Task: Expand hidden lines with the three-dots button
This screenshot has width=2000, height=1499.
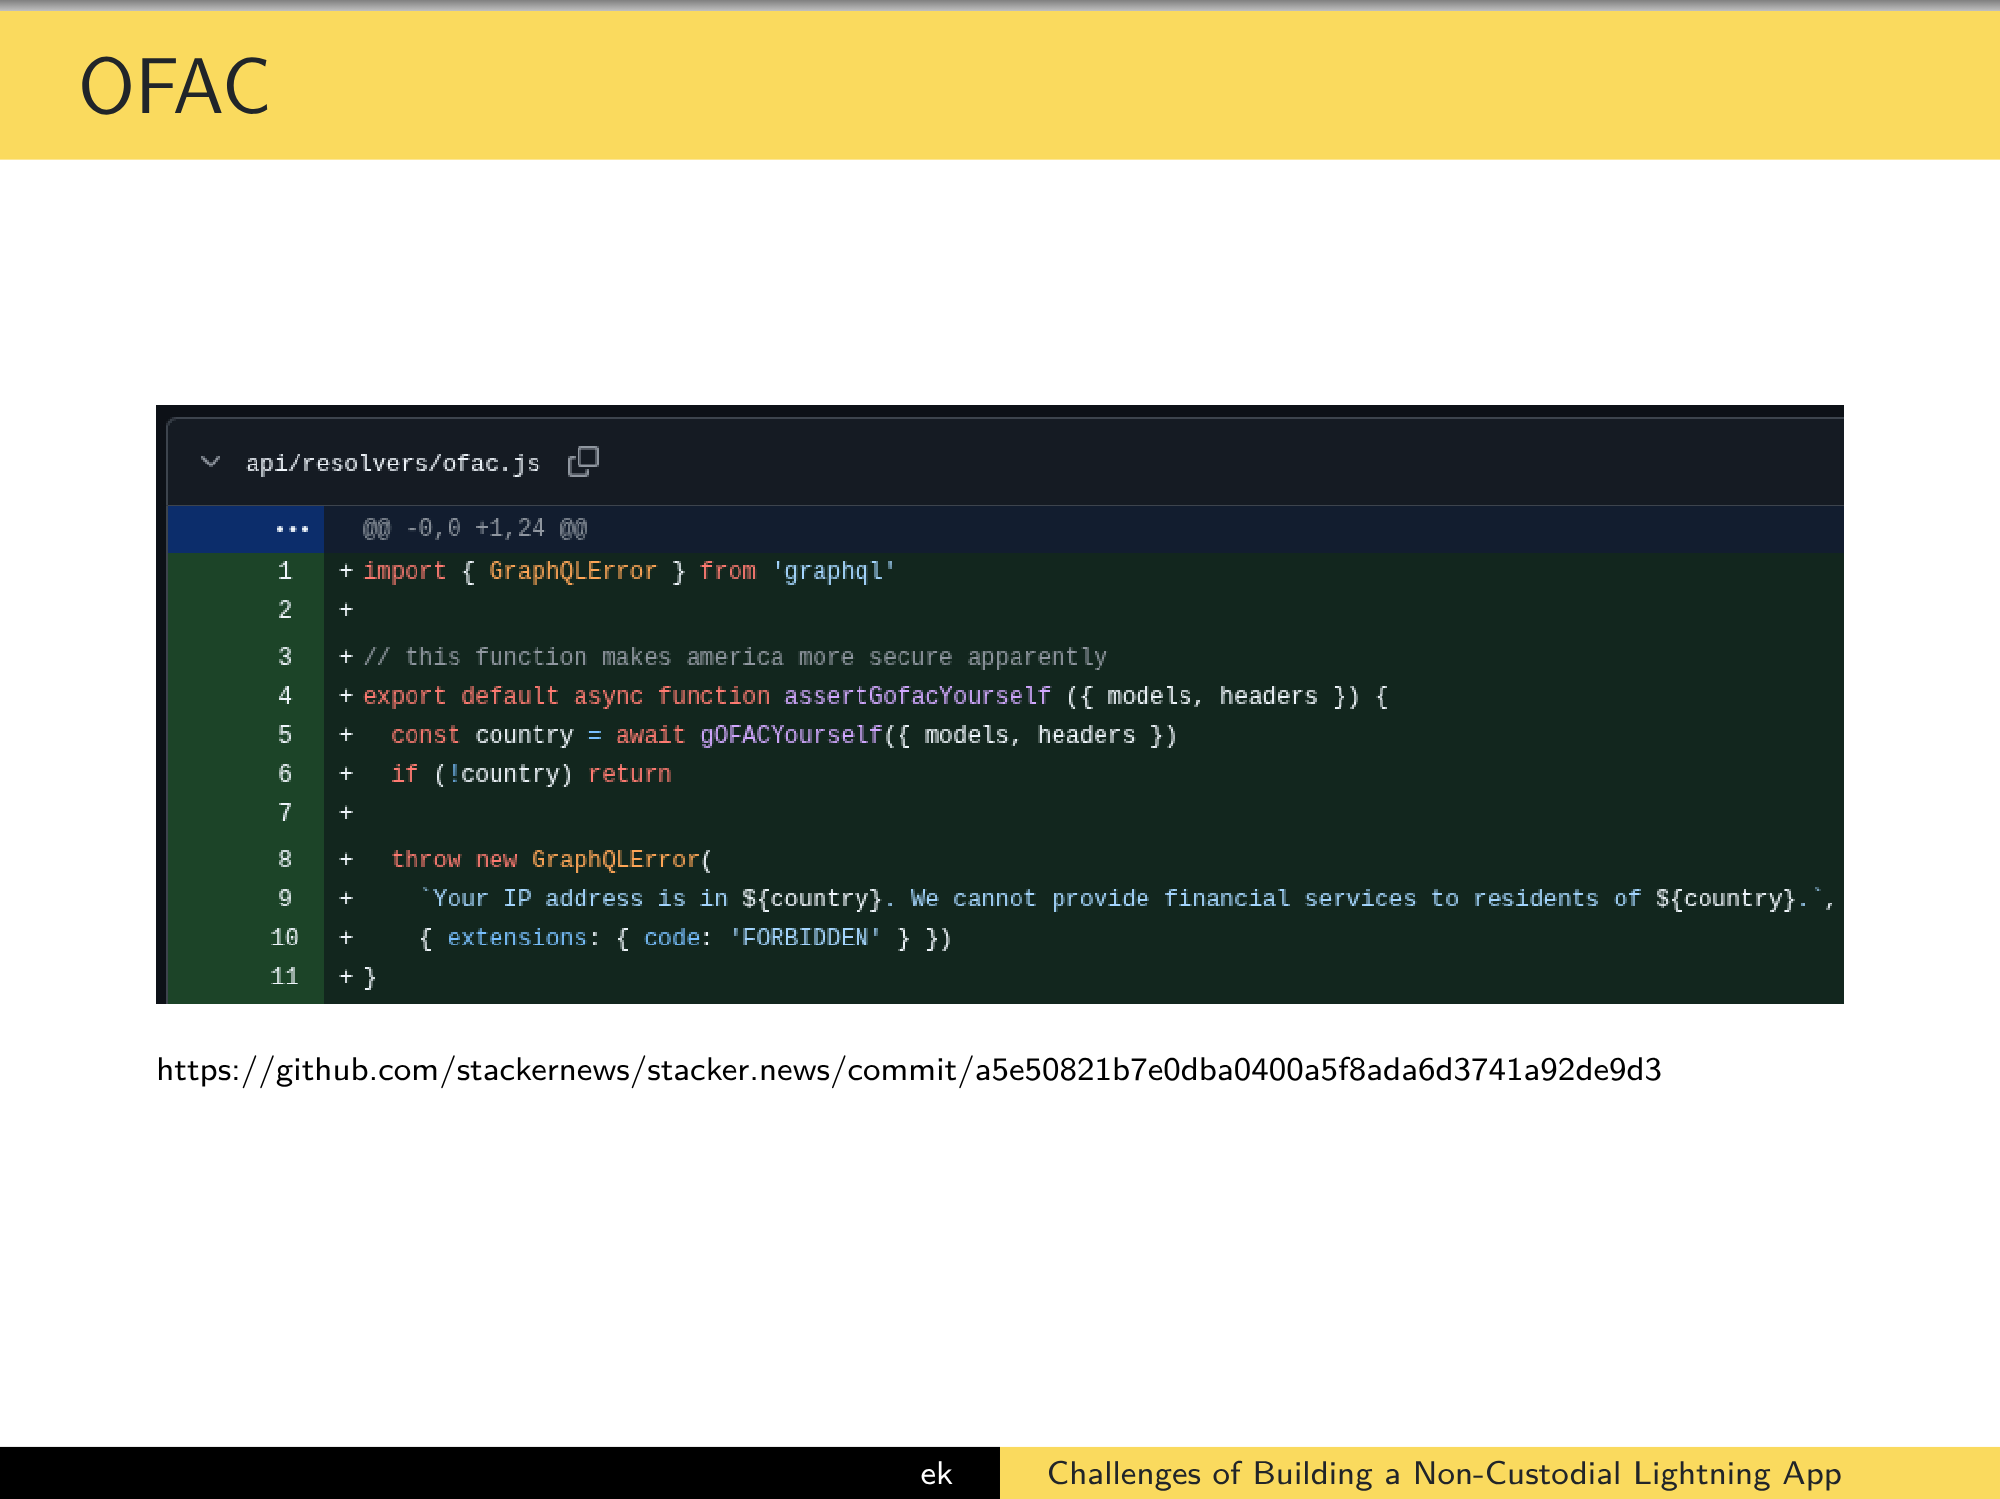Action: pos(291,529)
